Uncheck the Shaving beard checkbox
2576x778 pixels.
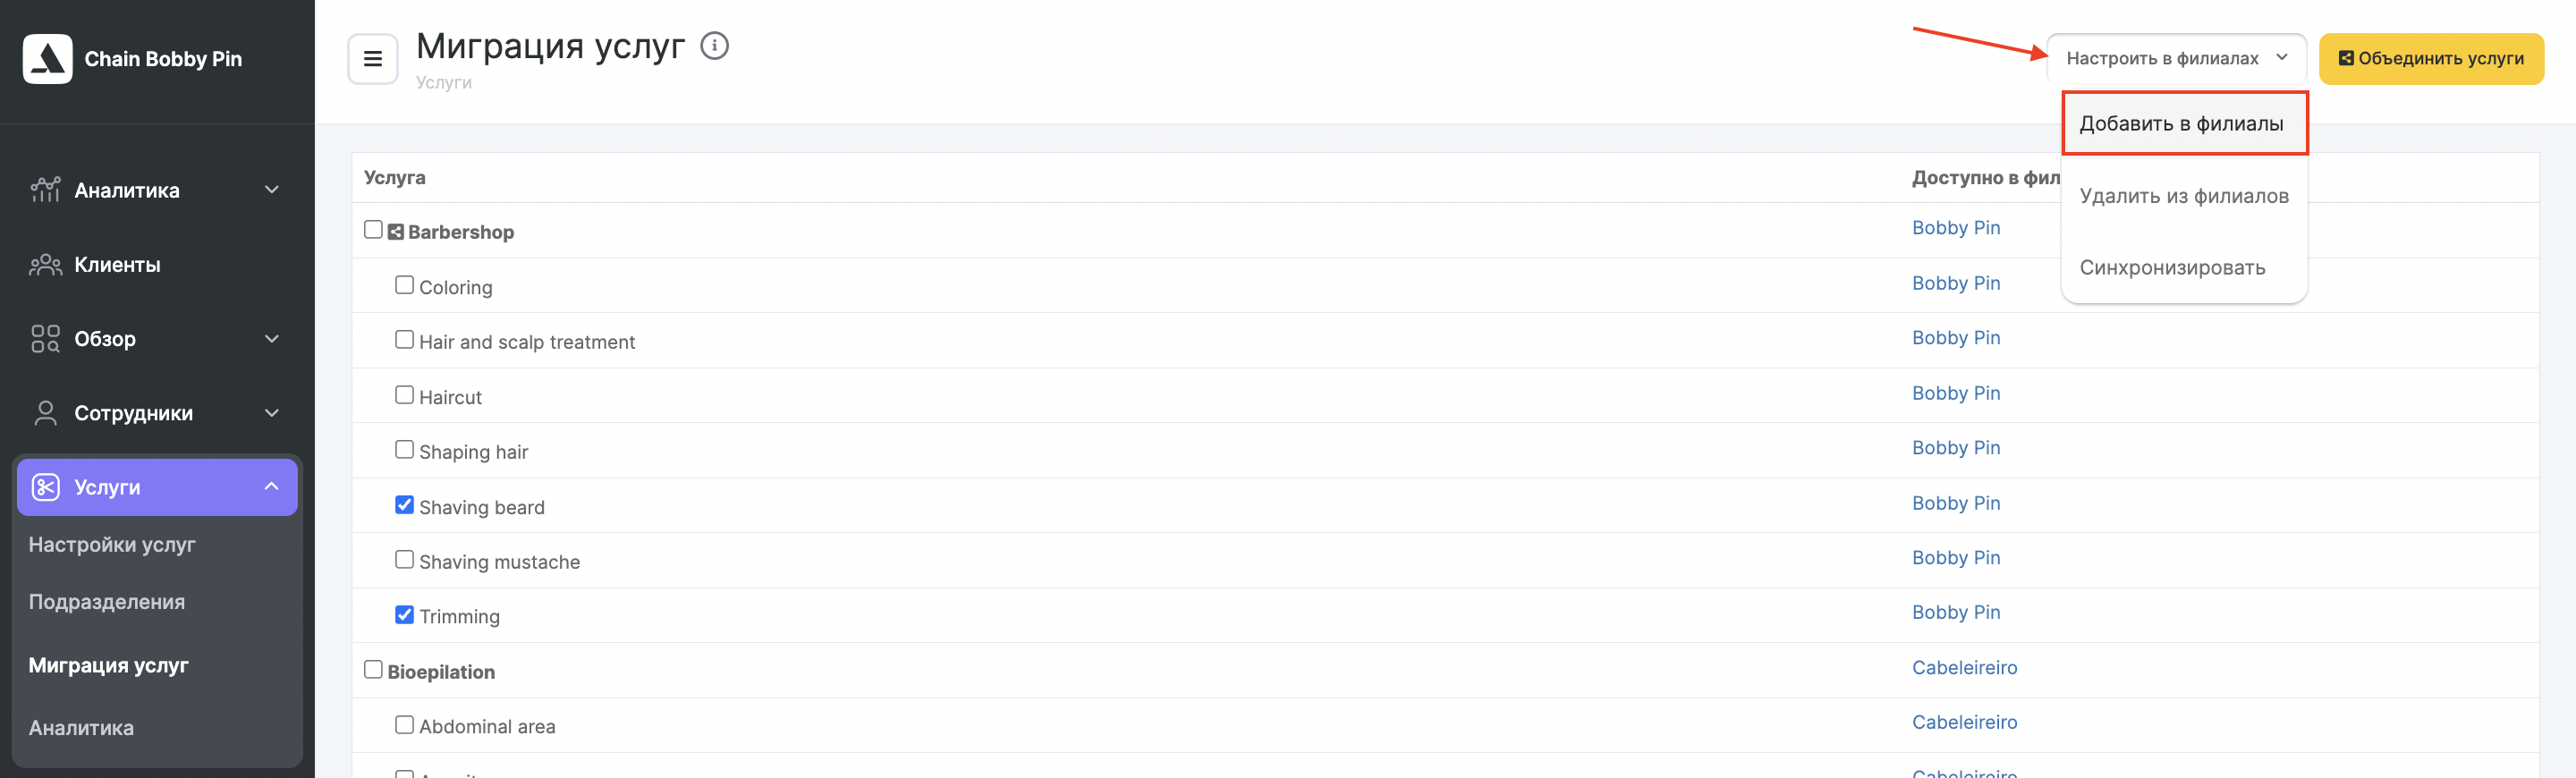coord(404,505)
